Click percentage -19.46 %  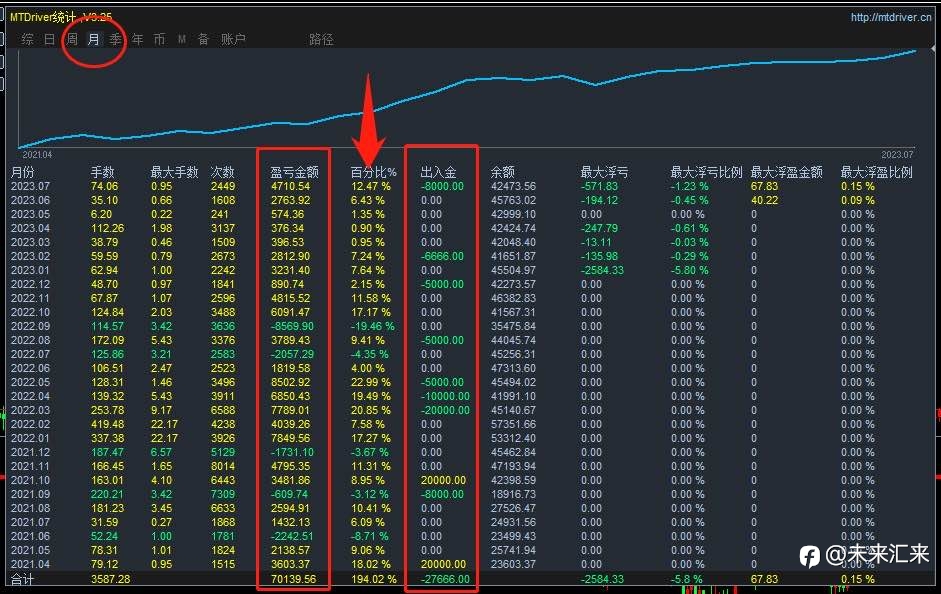coord(373,326)
